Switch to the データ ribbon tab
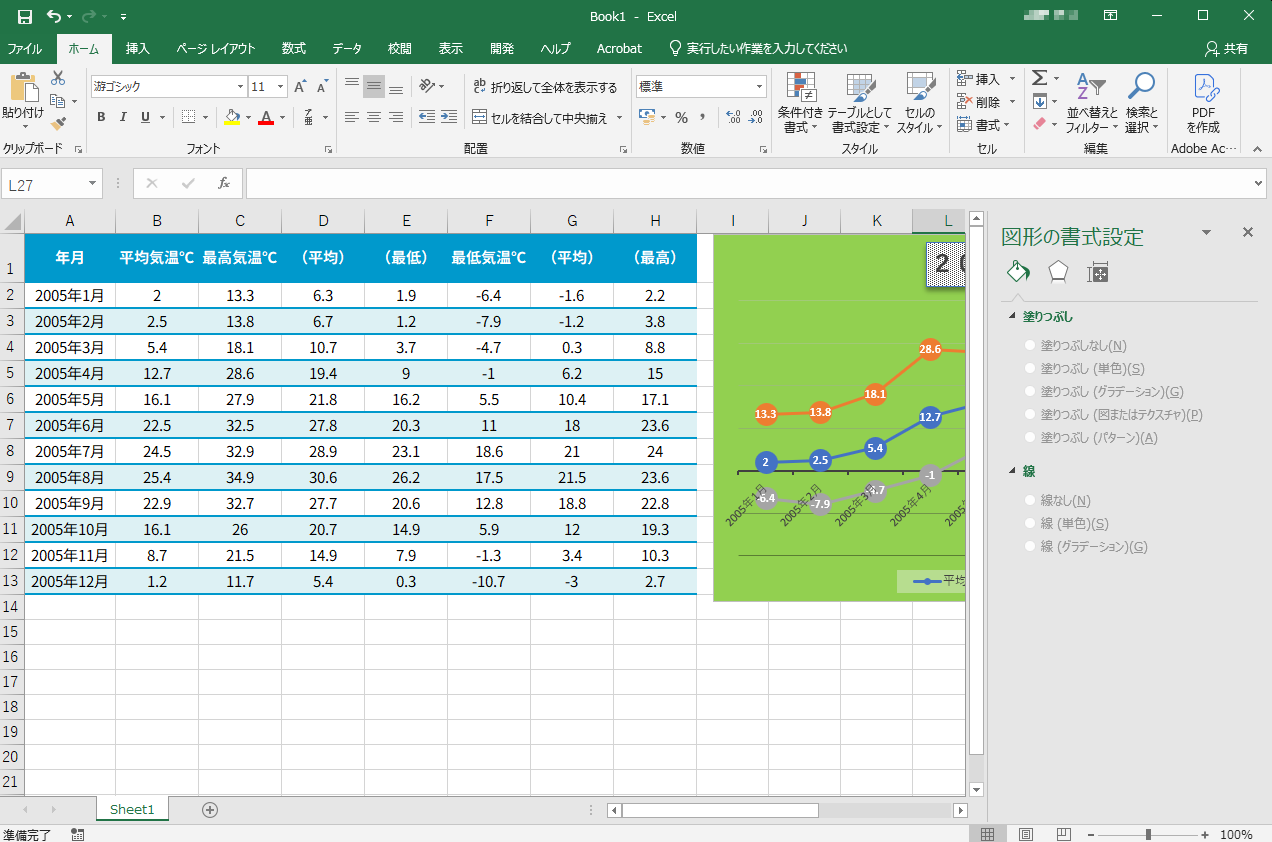This screenshot has width=1272, height=842. coord(347,49)
